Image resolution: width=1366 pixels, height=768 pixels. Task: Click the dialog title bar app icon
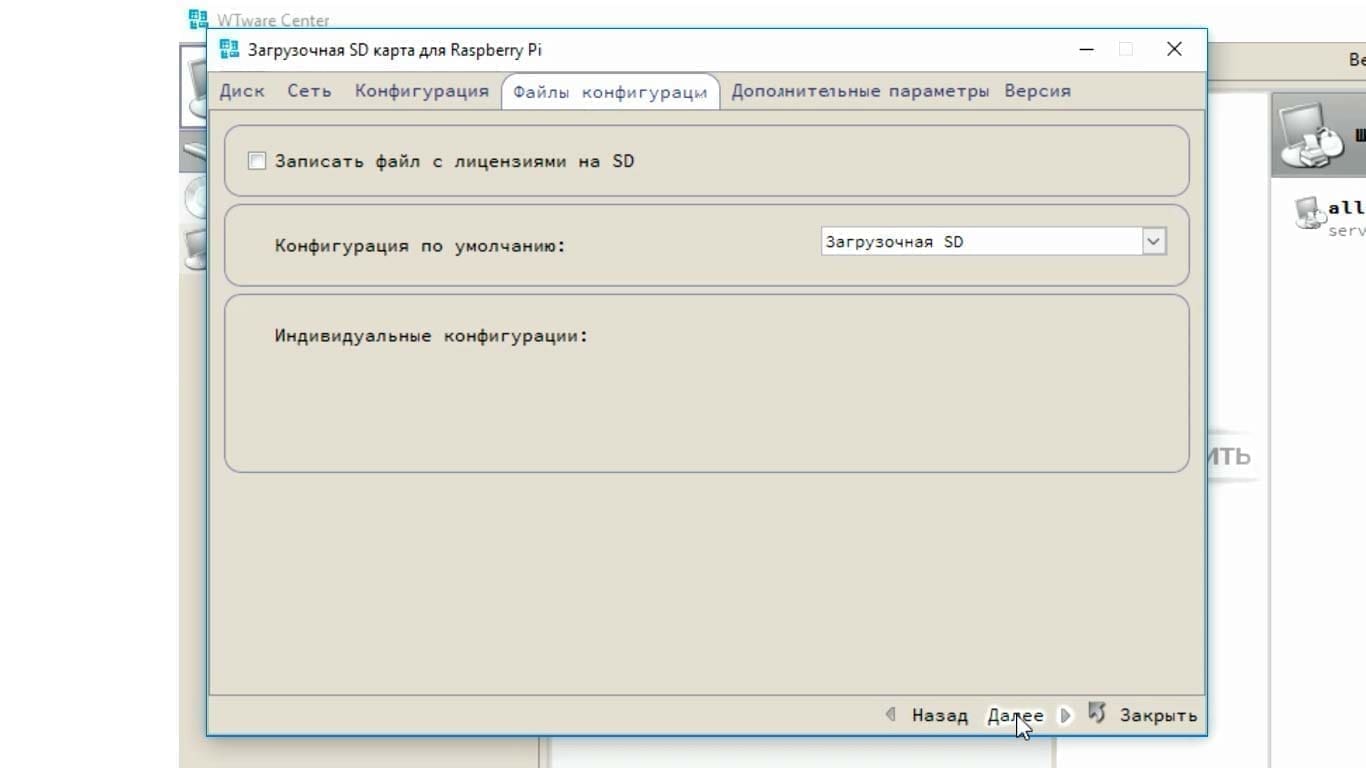(x=229, y=49)
